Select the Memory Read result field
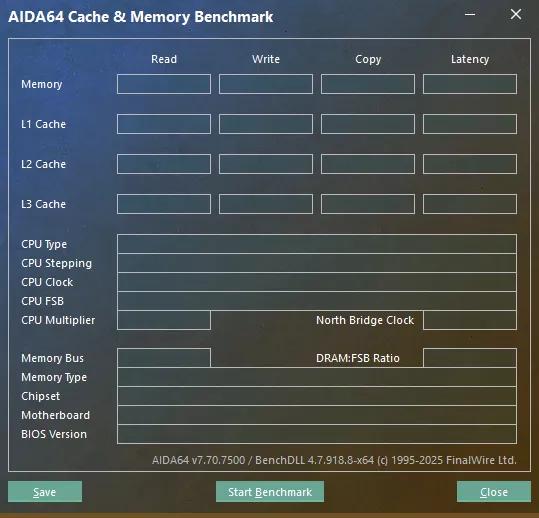This screenshot has height=518, width=539. (164, 84)
